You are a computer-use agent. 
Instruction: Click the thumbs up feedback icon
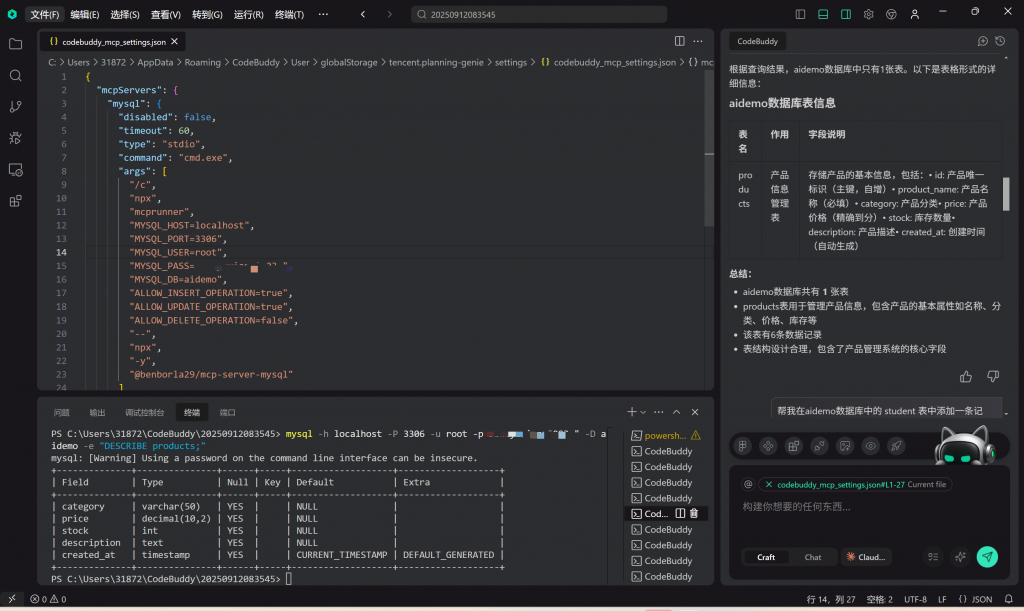pos(966,376)
